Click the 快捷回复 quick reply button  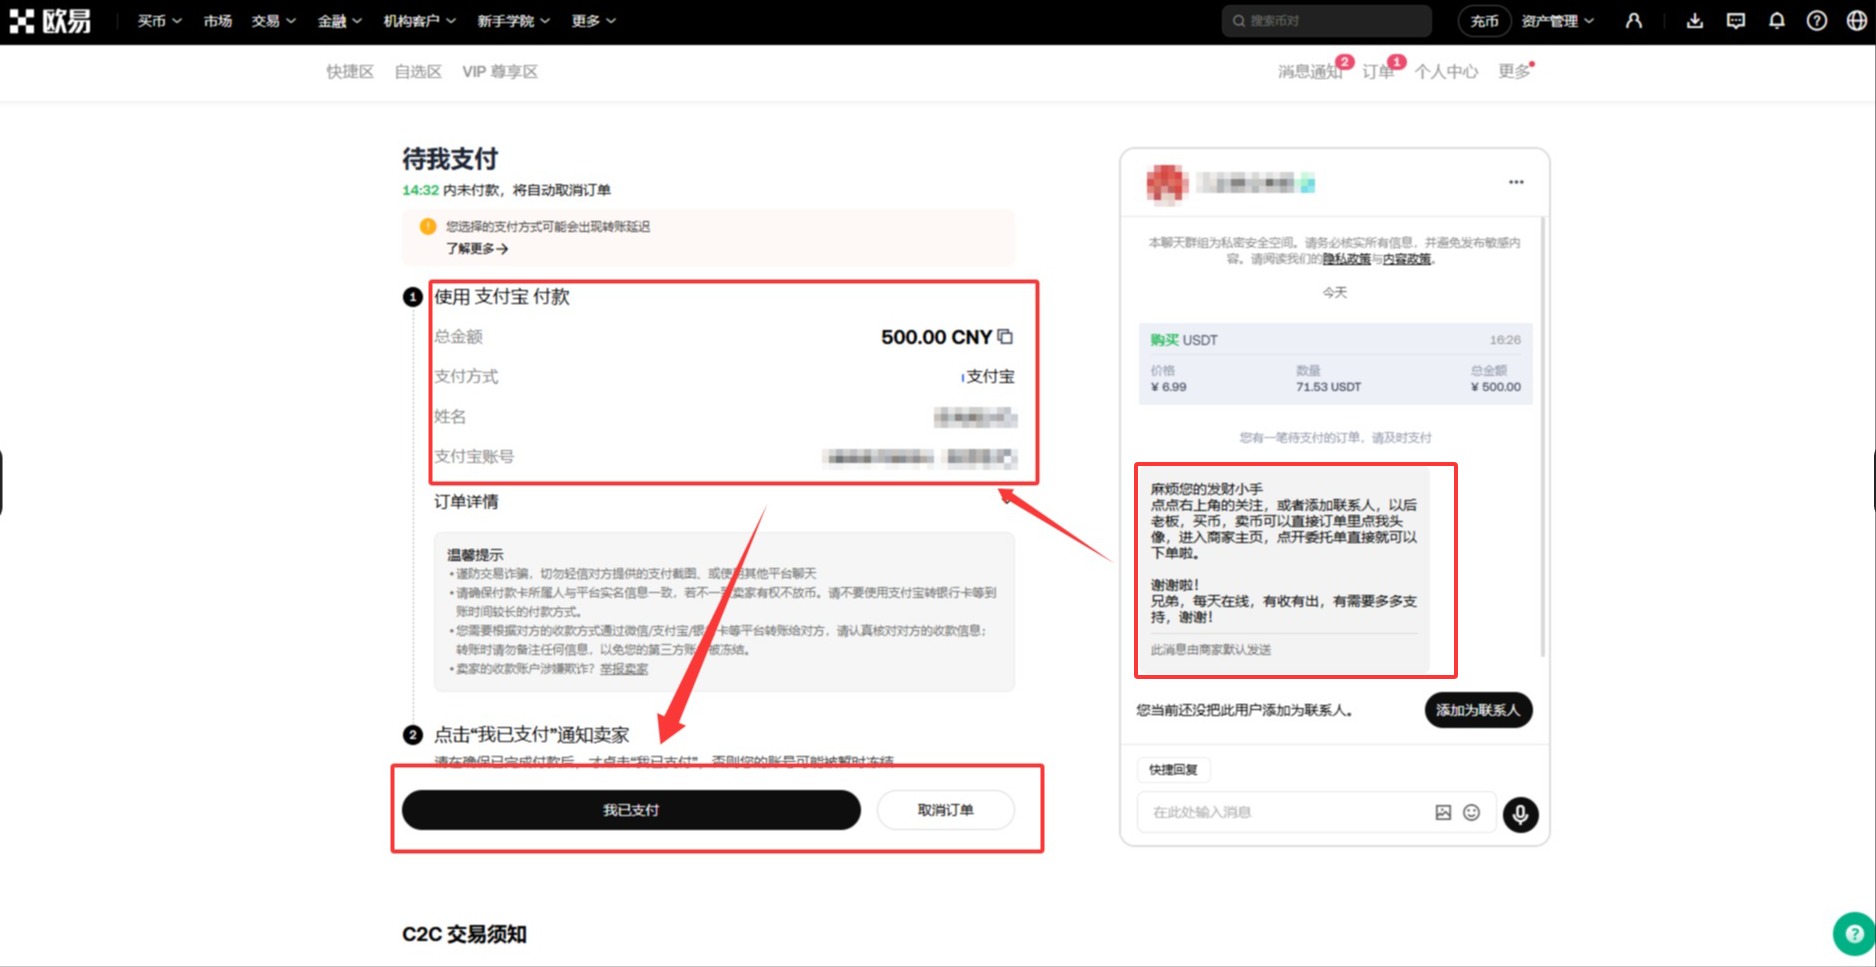tap(1173, 770)
